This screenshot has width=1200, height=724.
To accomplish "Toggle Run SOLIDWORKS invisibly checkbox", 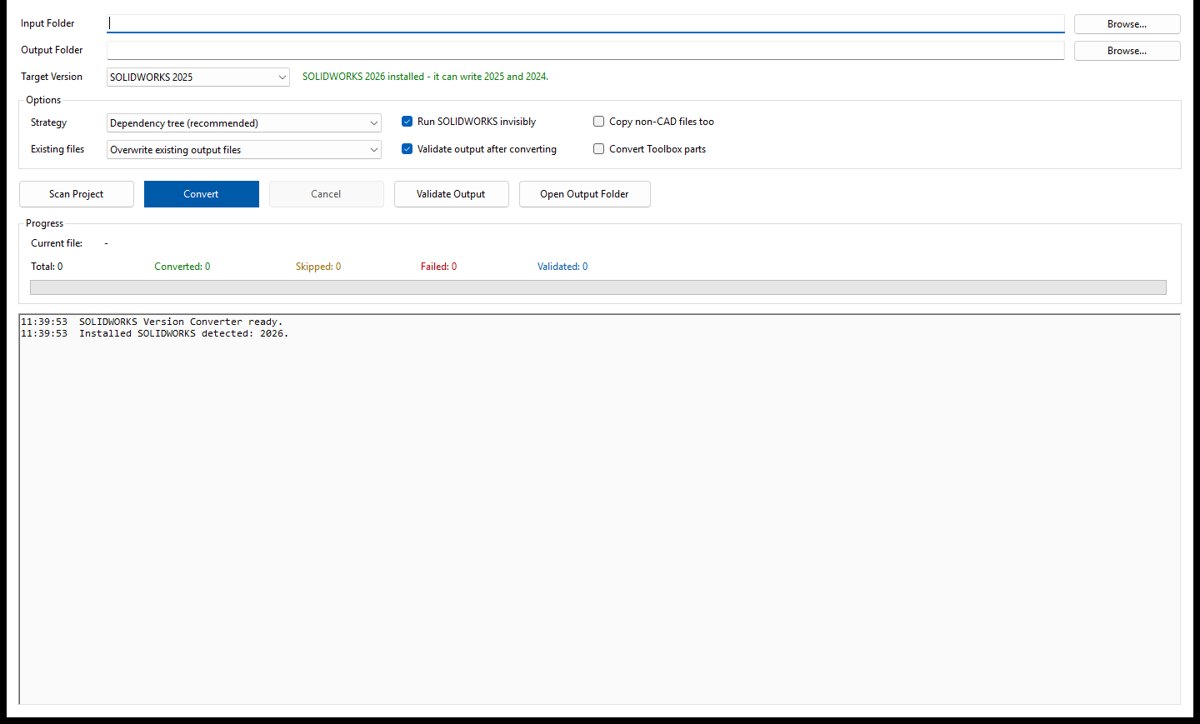I will coord(468,122).
